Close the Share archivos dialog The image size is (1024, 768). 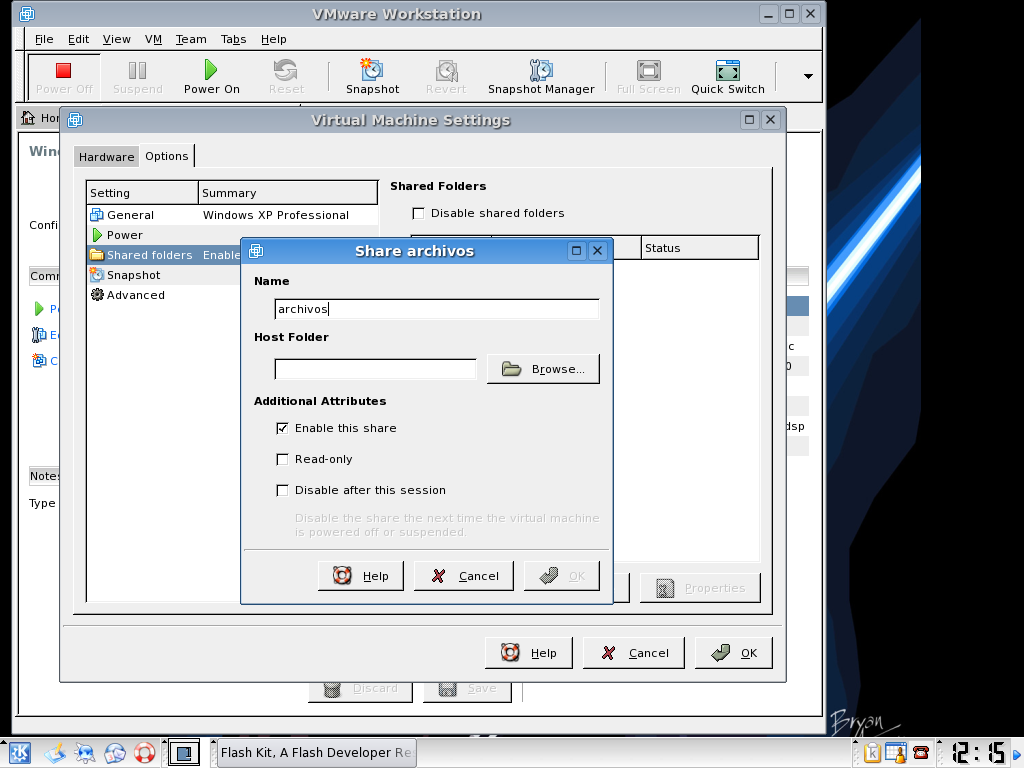(x=597, y=251)
